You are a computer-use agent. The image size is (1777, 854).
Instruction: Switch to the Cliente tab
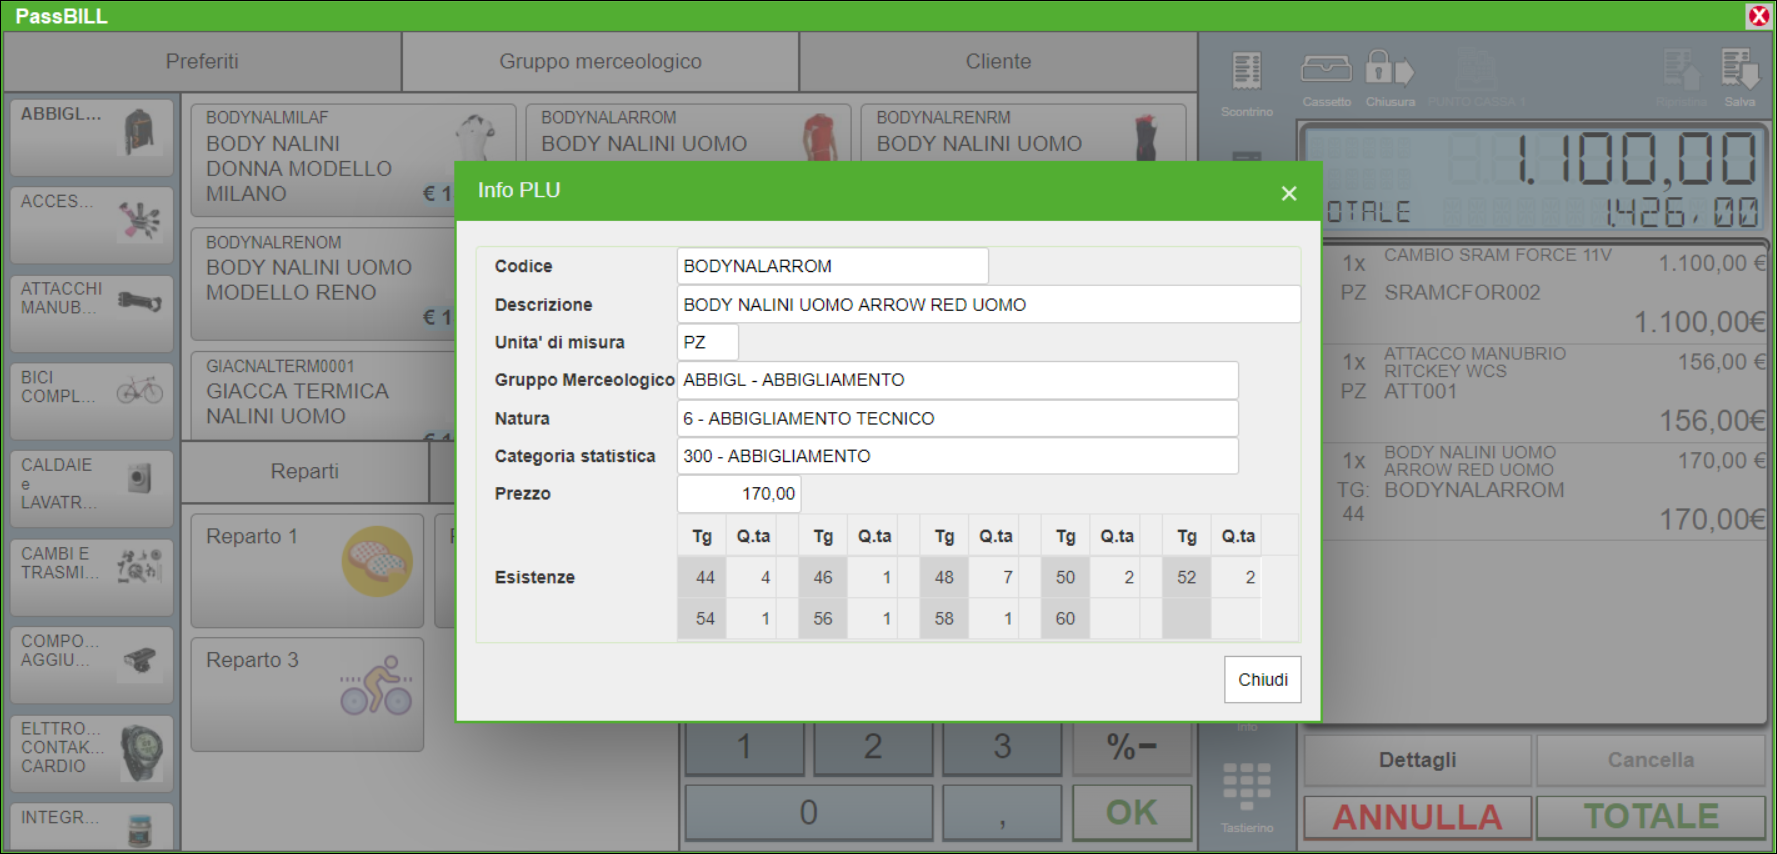click(998, 61)
